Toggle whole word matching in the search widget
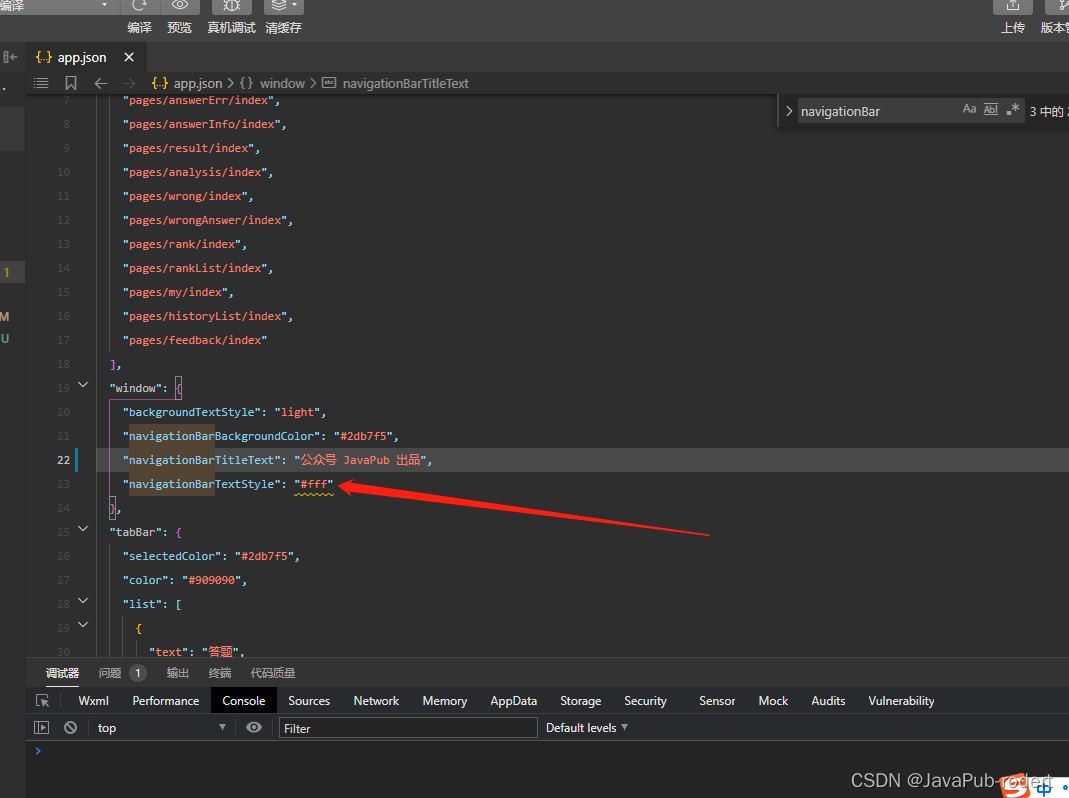This screenshot has width=1069, height=798. click(990, 108)
